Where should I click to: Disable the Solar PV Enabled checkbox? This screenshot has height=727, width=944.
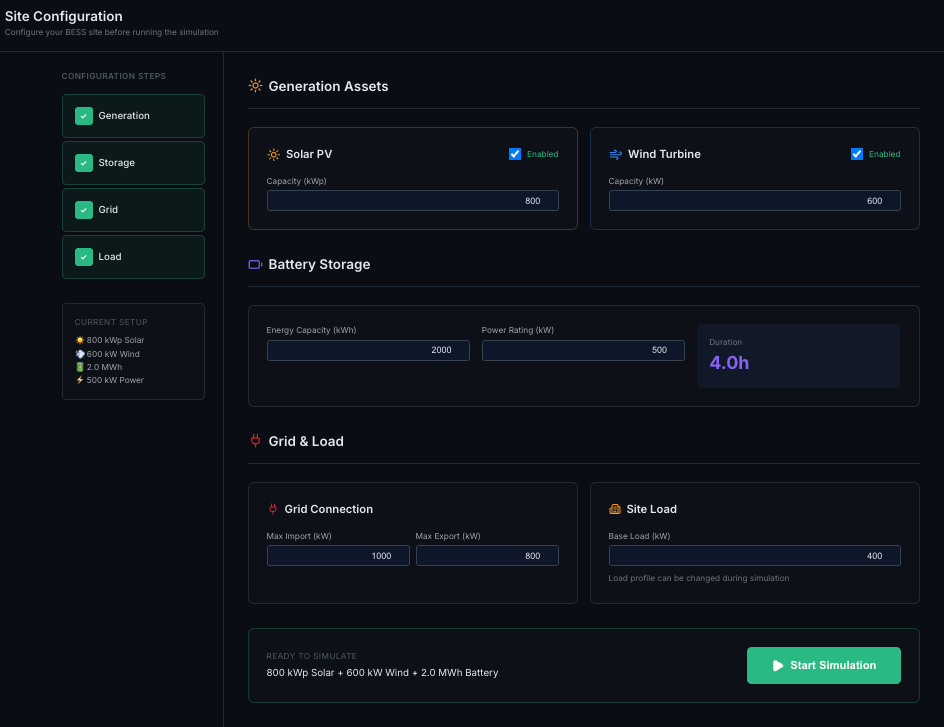pos(515,154)
